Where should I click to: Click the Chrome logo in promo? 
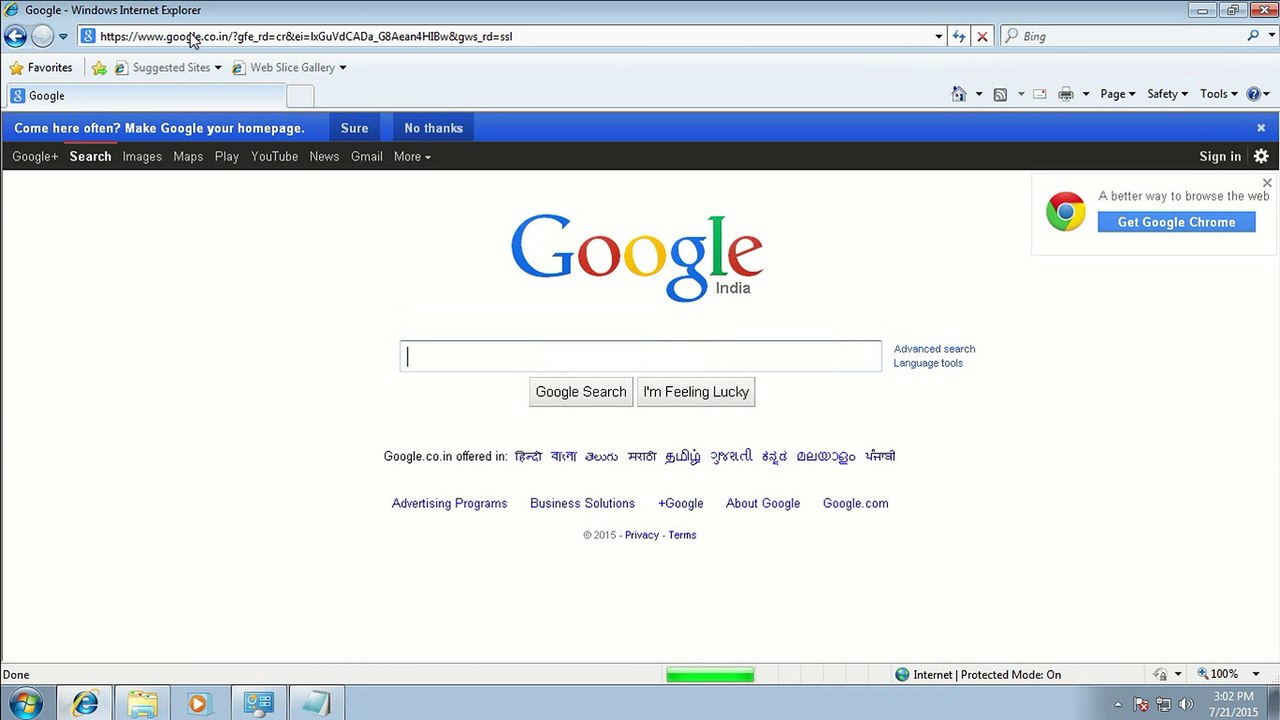point(1066,212)
